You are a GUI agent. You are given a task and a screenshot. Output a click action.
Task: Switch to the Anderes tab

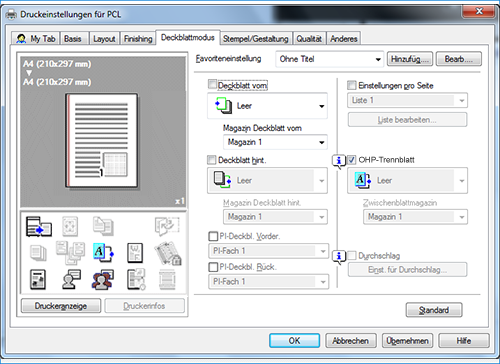point(344,39)
